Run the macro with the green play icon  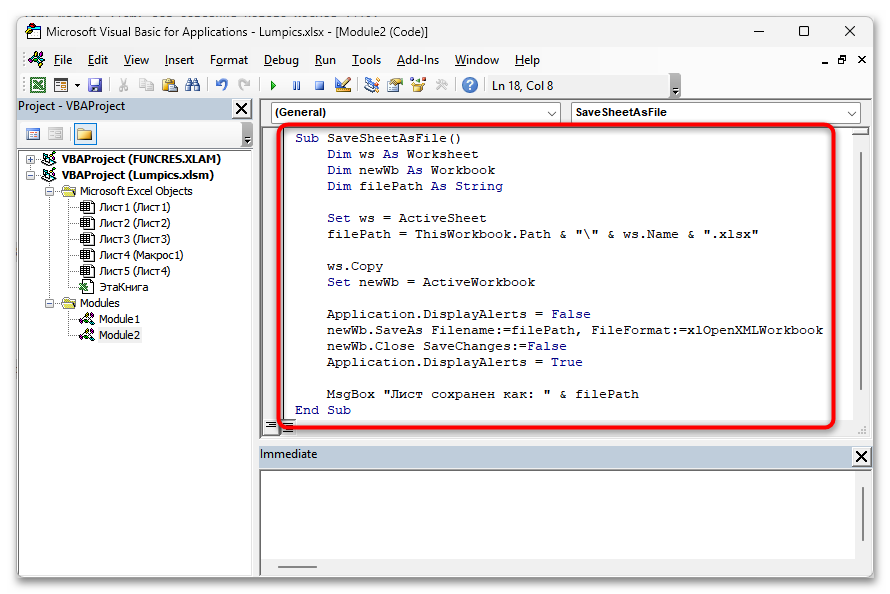[272, 86]
